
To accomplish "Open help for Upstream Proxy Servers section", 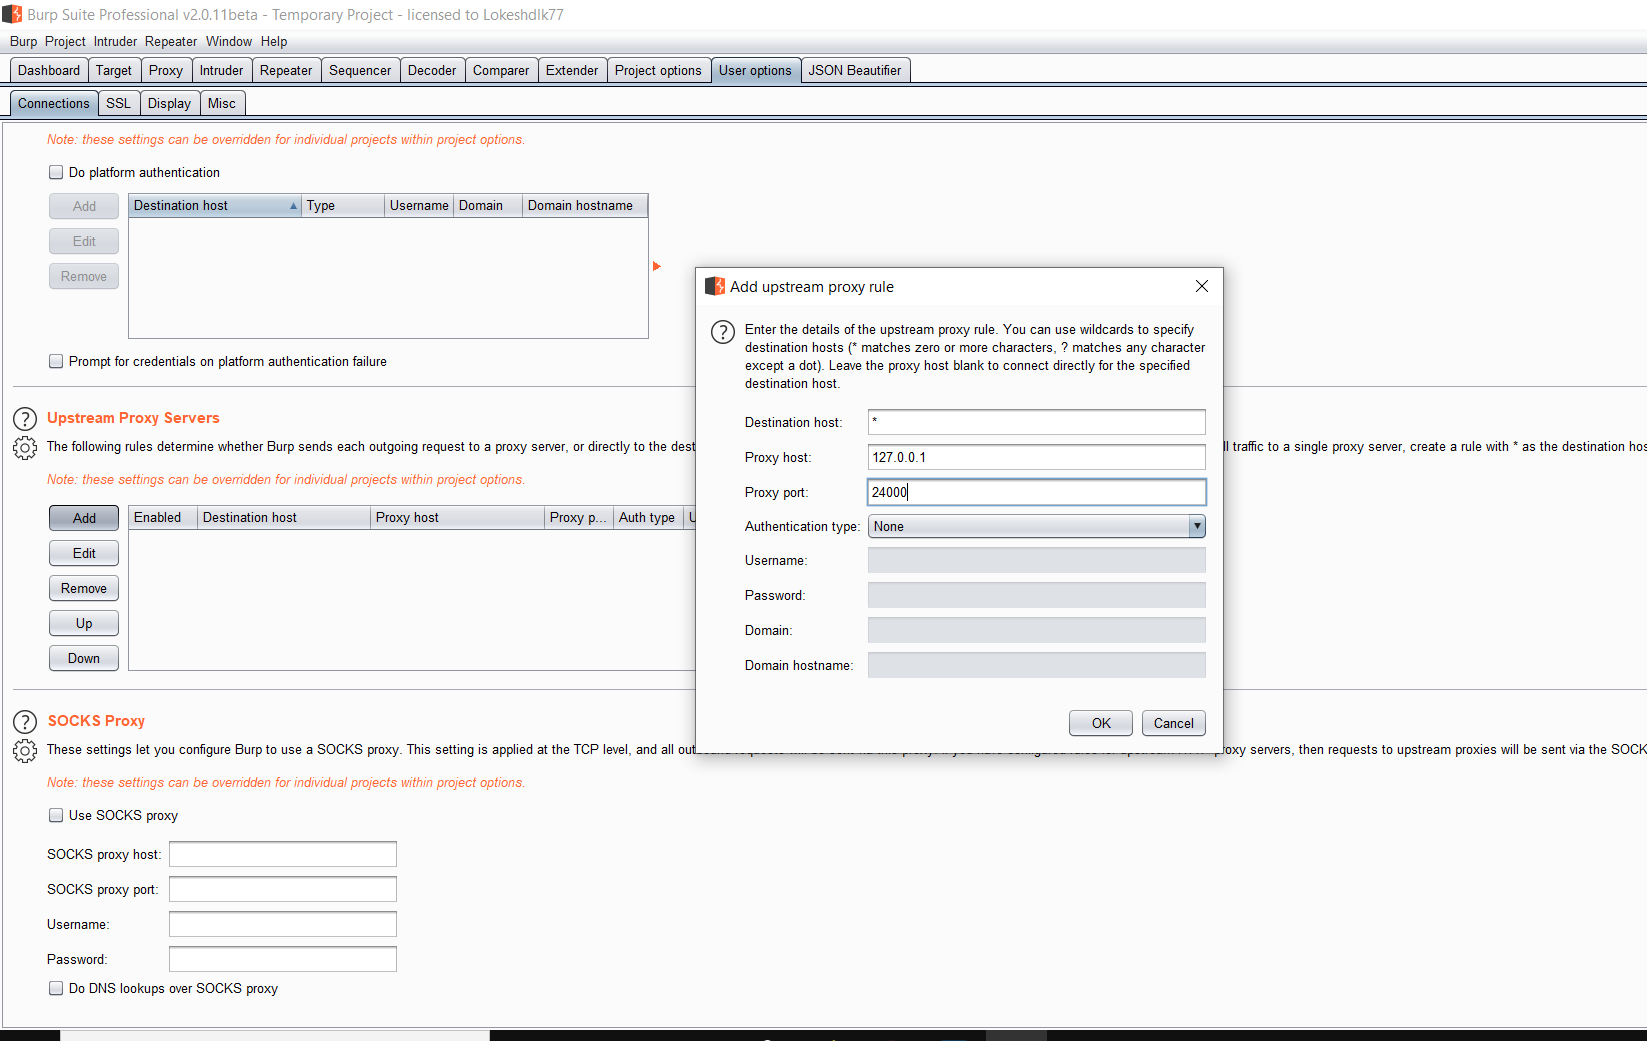I will [x=25, y=419].
